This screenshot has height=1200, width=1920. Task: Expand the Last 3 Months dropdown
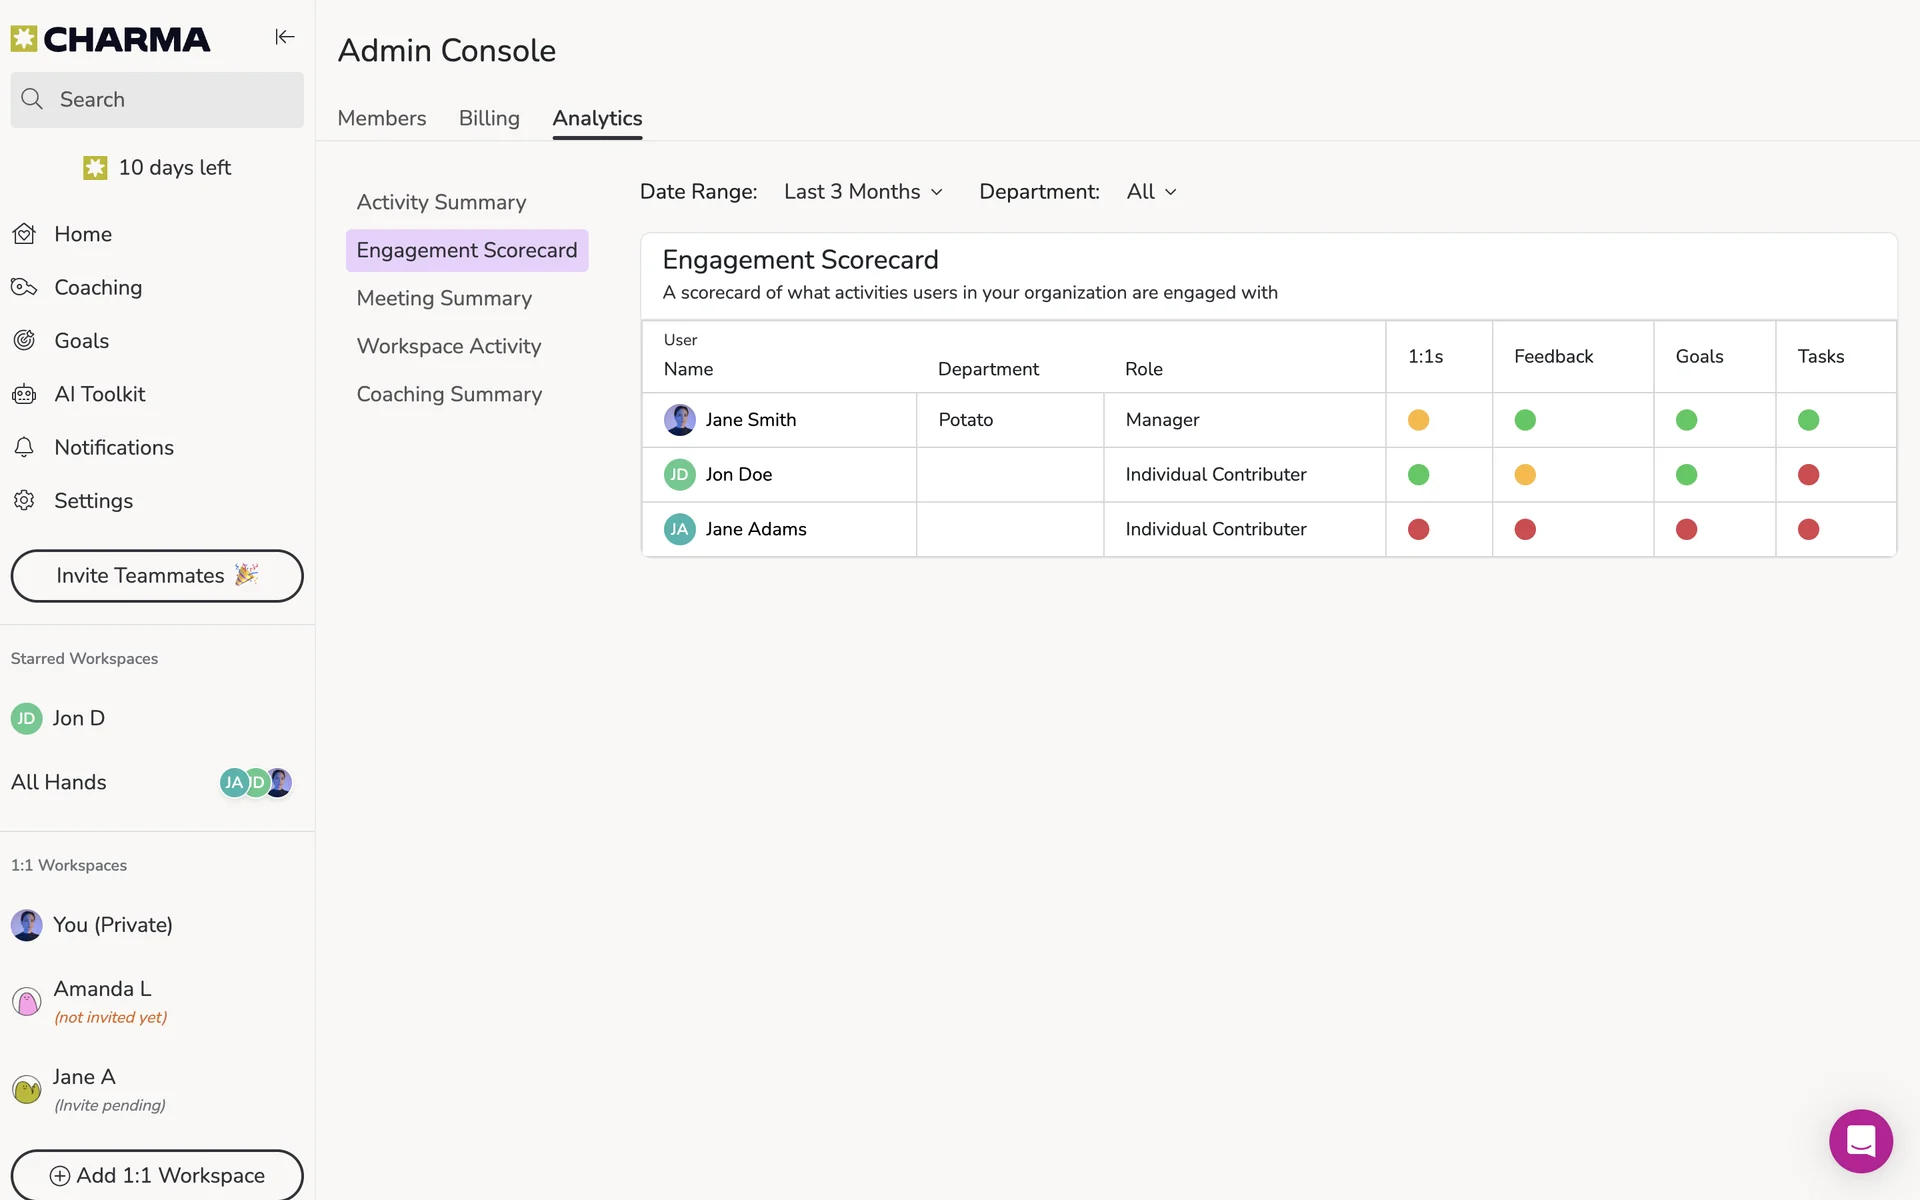click(x=863, y=192)
